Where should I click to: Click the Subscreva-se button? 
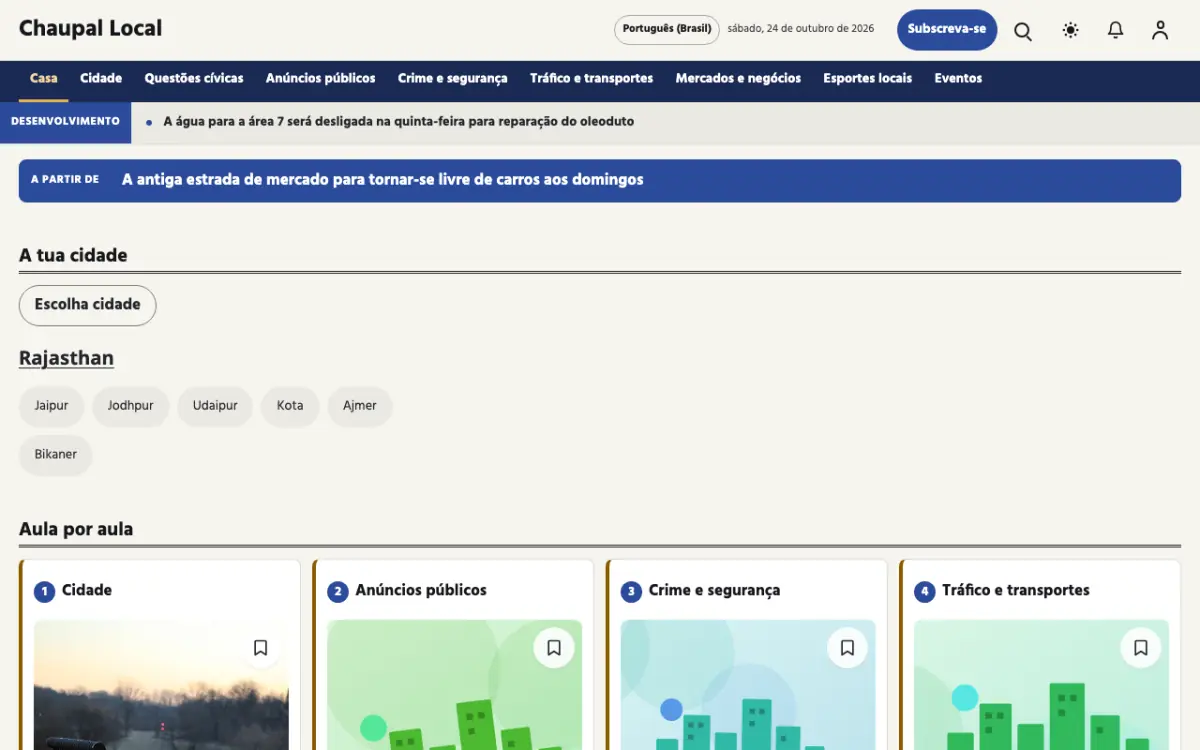(x=947, y=29)
